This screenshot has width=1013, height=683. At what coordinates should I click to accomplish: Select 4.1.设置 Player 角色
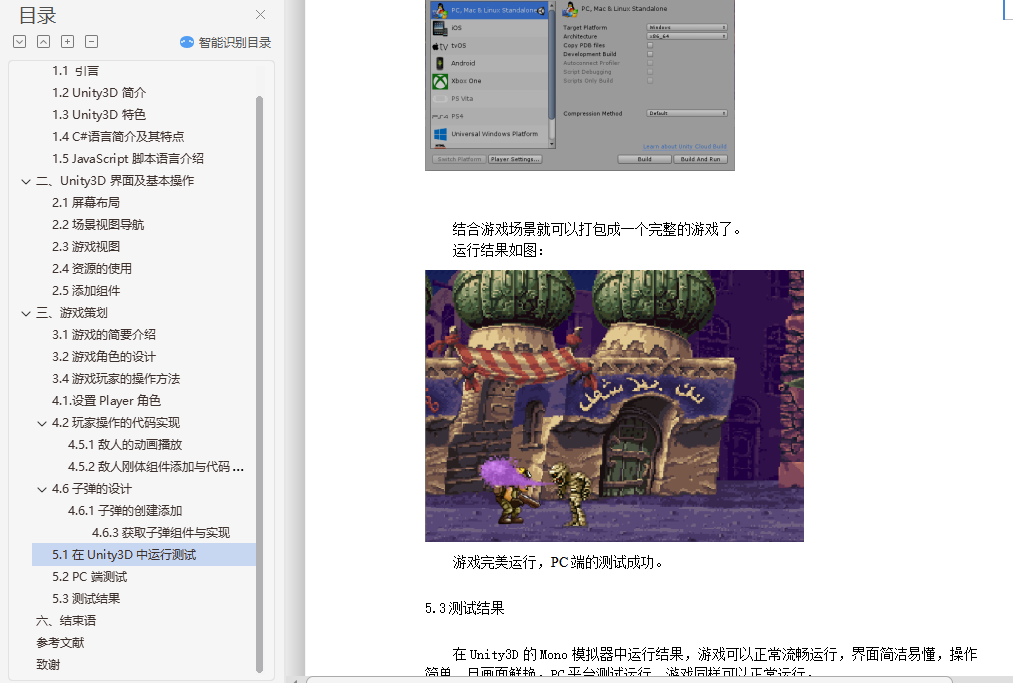click(x=106, y=401)
